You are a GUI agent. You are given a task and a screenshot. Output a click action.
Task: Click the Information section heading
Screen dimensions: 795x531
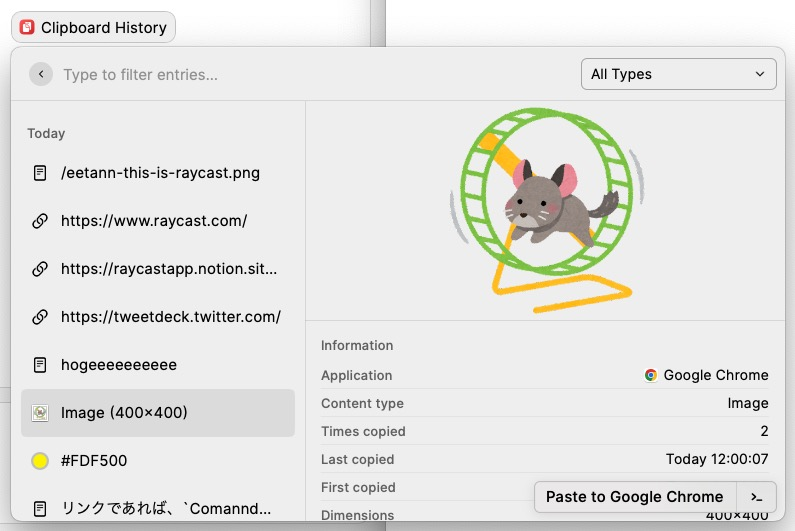(357, 345)
